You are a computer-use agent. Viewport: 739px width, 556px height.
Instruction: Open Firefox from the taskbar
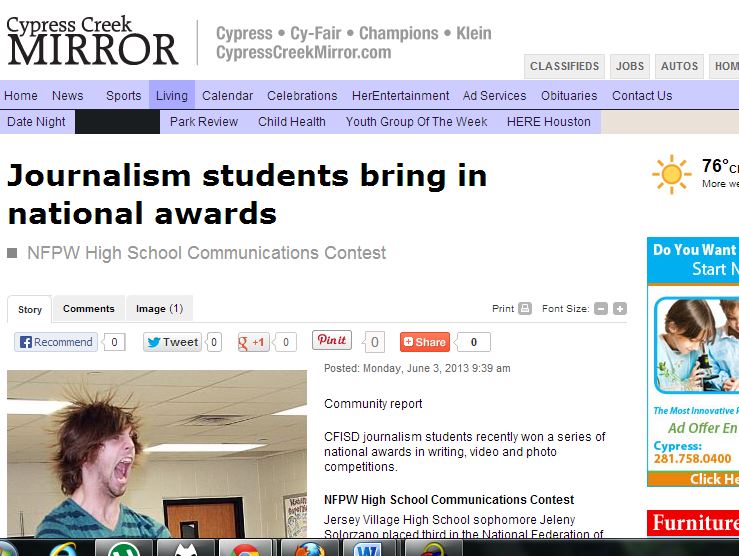[309, 548]
